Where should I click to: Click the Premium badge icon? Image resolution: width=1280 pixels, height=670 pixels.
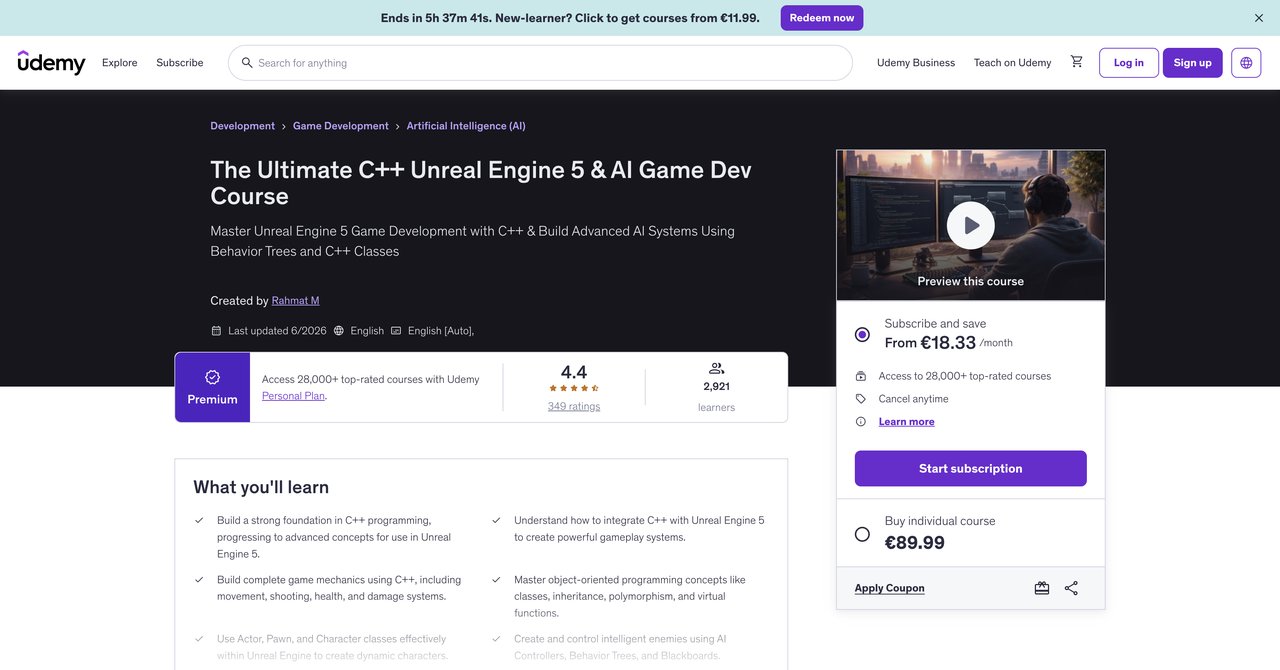pyautogui.click(x=212, y=377)
